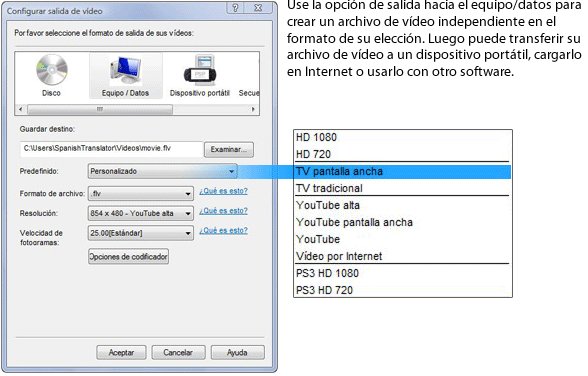Screen dimensions: 588x376
Task: Choose TV pantalla ancha preset
Action: point(402,172)
